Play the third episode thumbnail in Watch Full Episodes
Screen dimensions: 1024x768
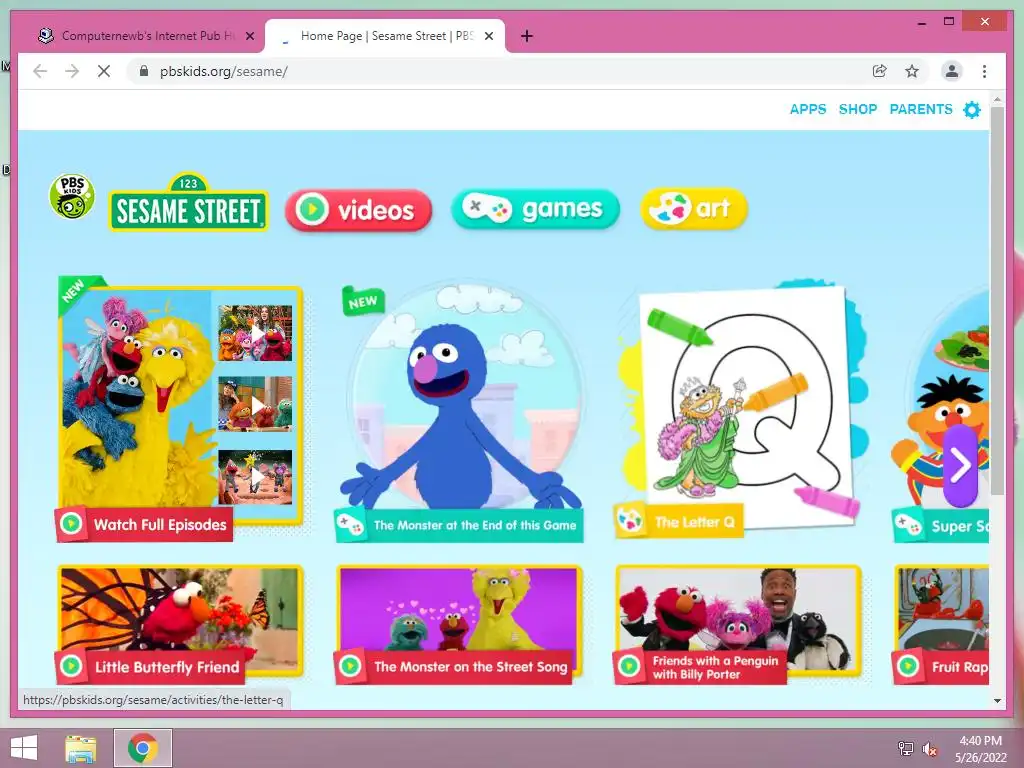pos(255,477)
